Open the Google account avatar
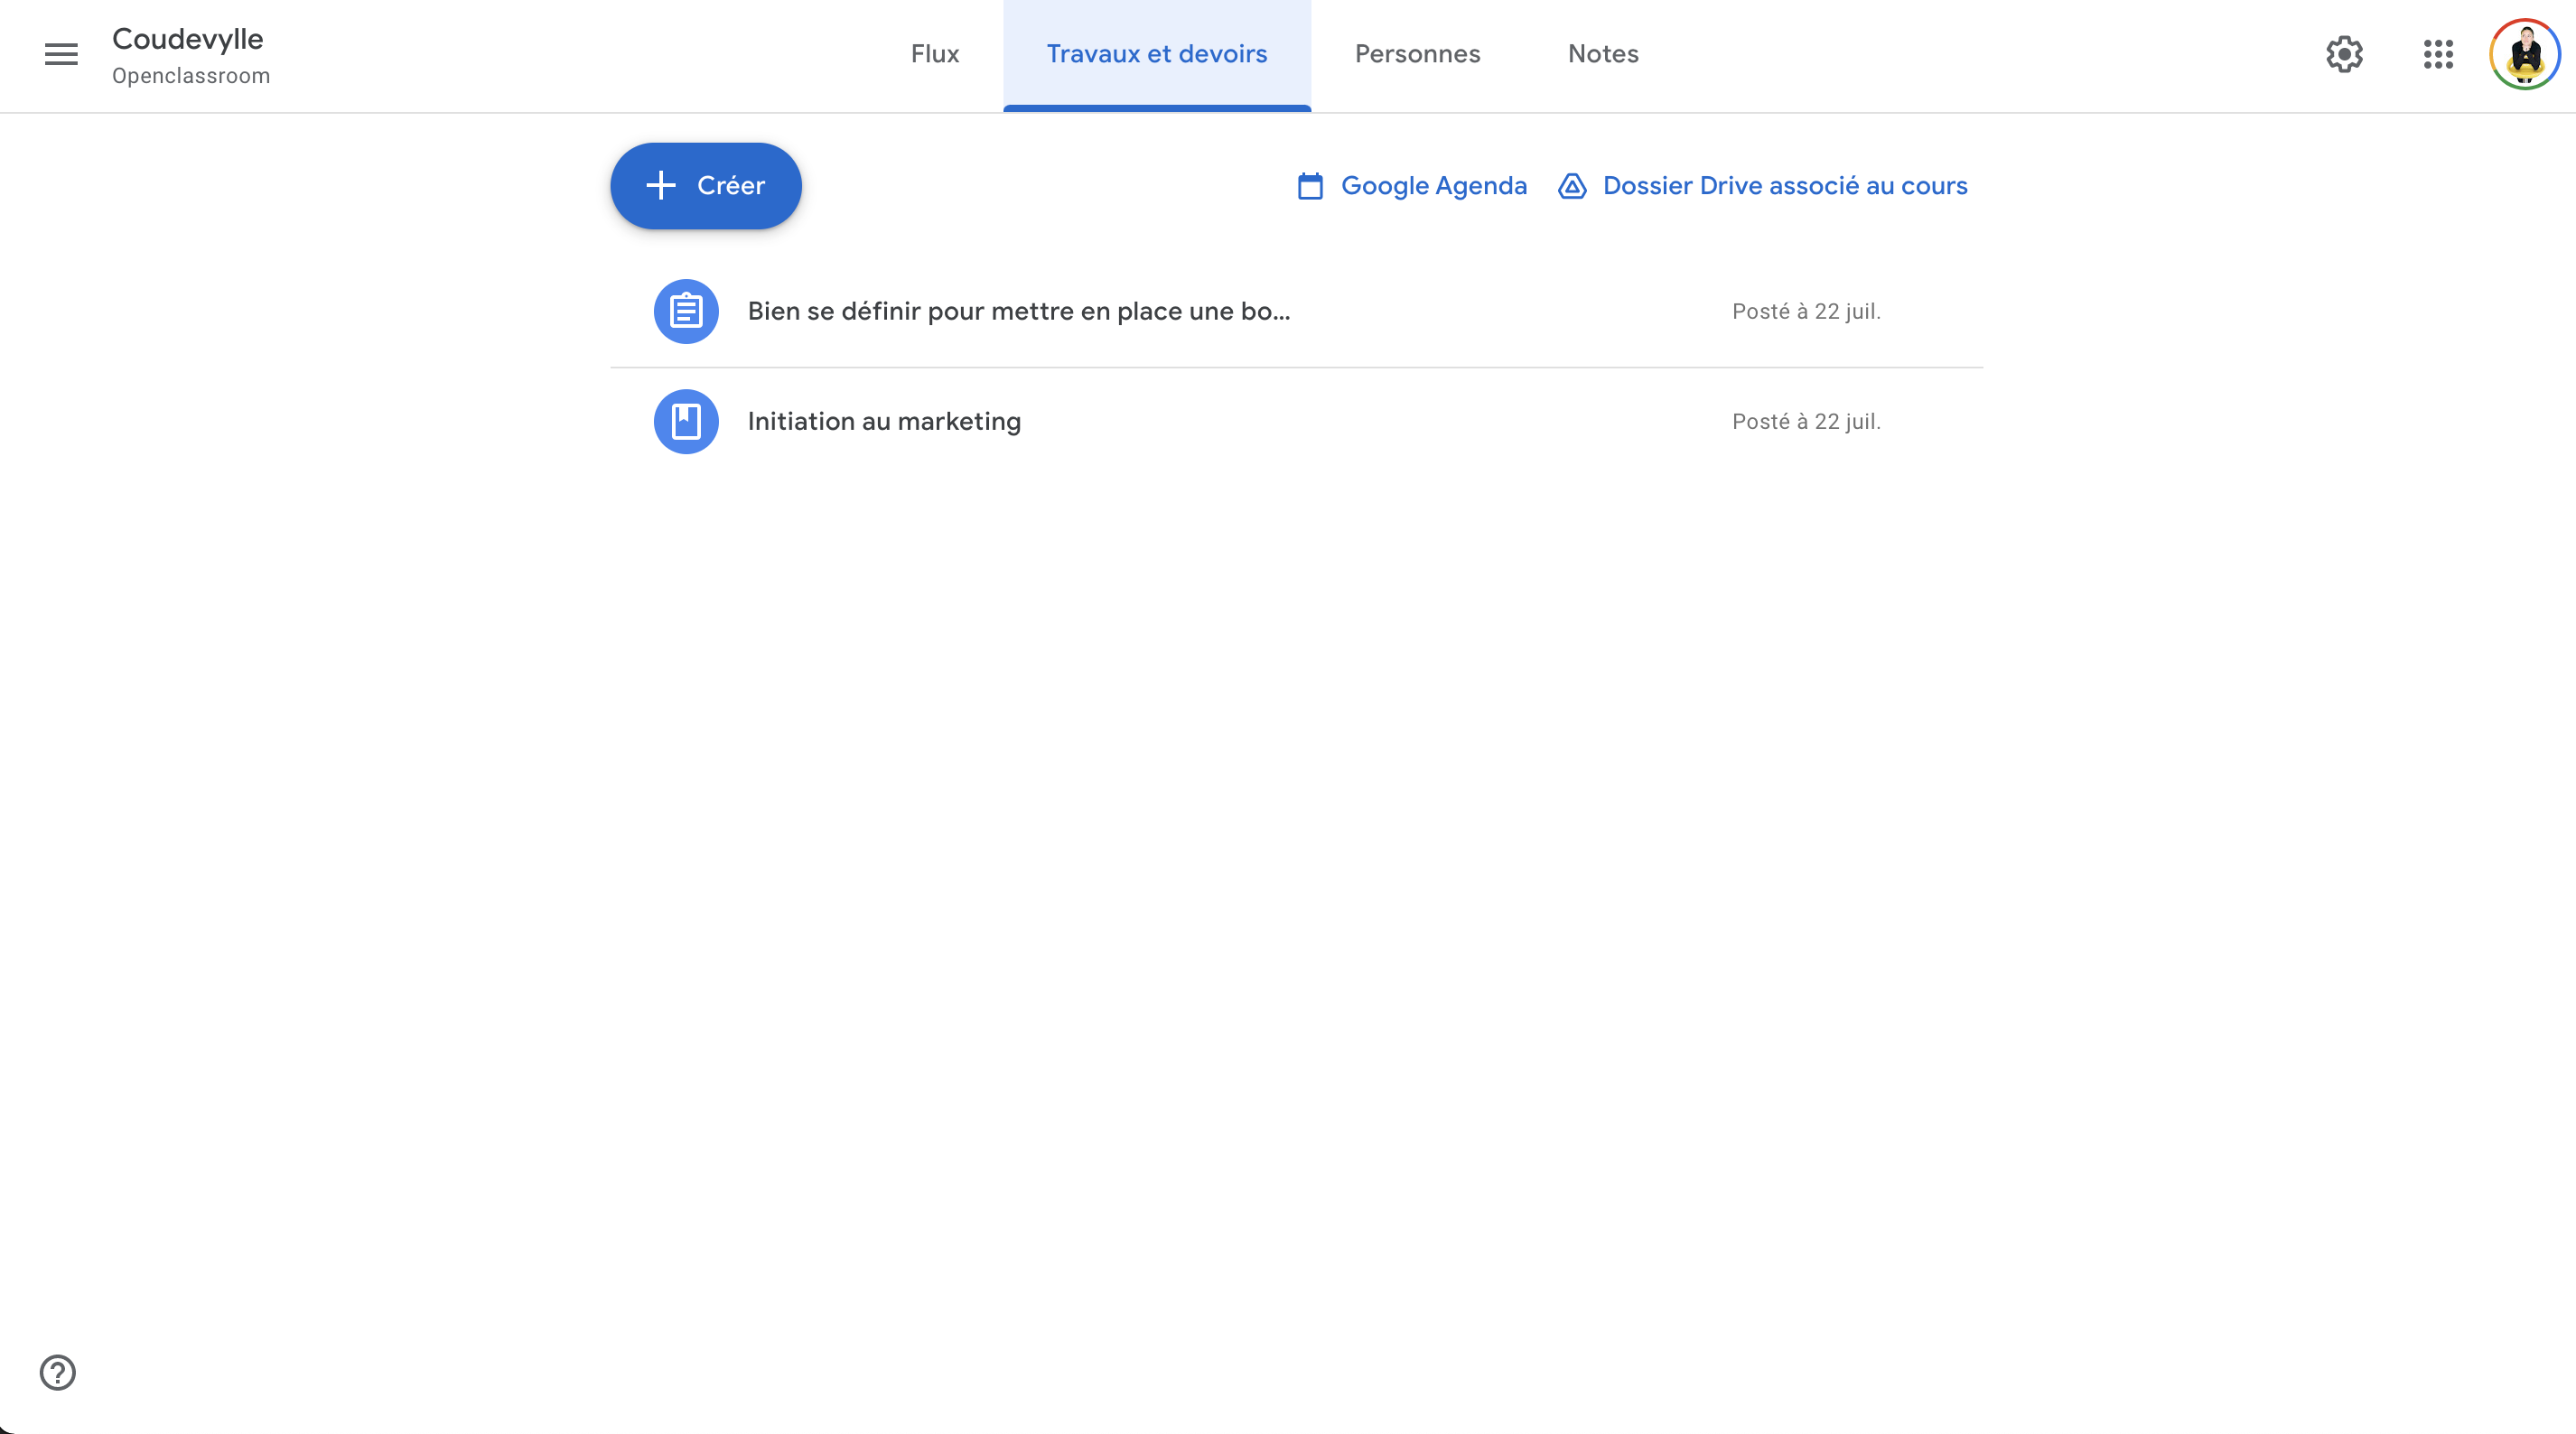The width and height of the screenshot is (2576, 1434). [x=2525, y=54]
